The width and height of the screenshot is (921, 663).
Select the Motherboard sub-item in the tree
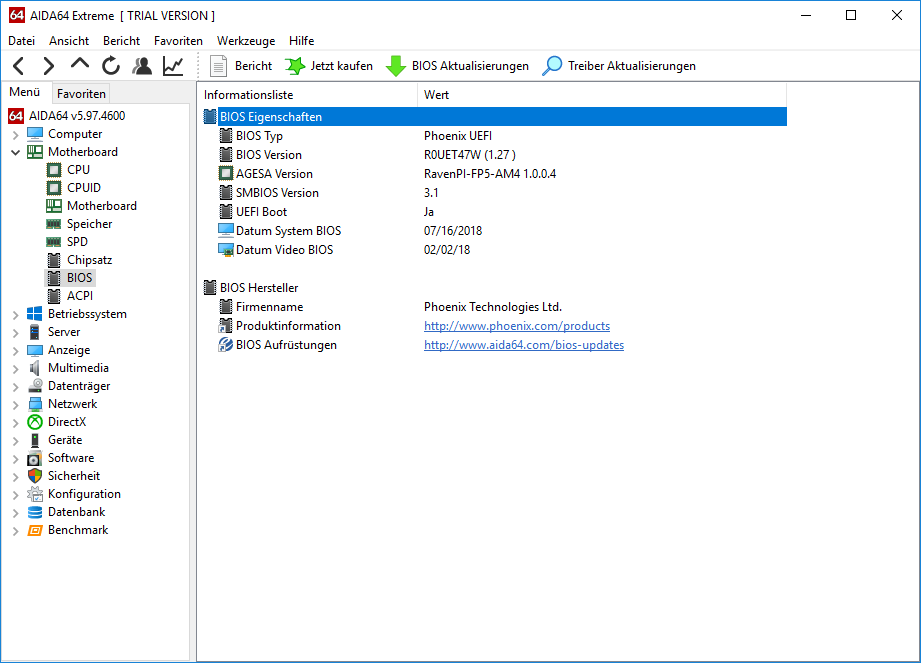pyautogui.click(x=102, y=206)
